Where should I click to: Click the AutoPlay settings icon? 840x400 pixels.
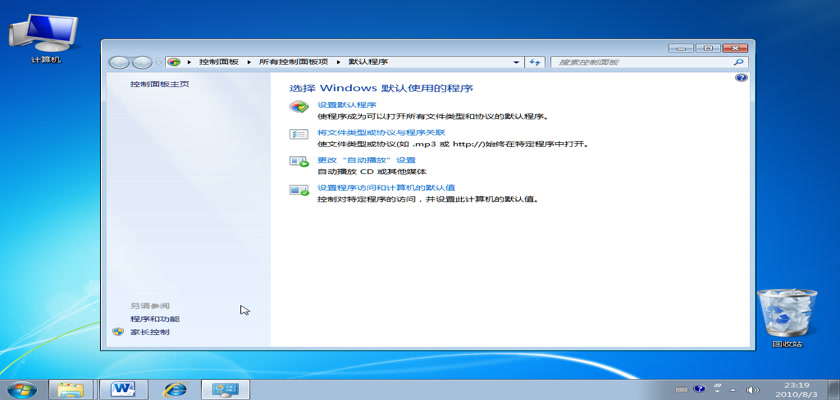299,162
